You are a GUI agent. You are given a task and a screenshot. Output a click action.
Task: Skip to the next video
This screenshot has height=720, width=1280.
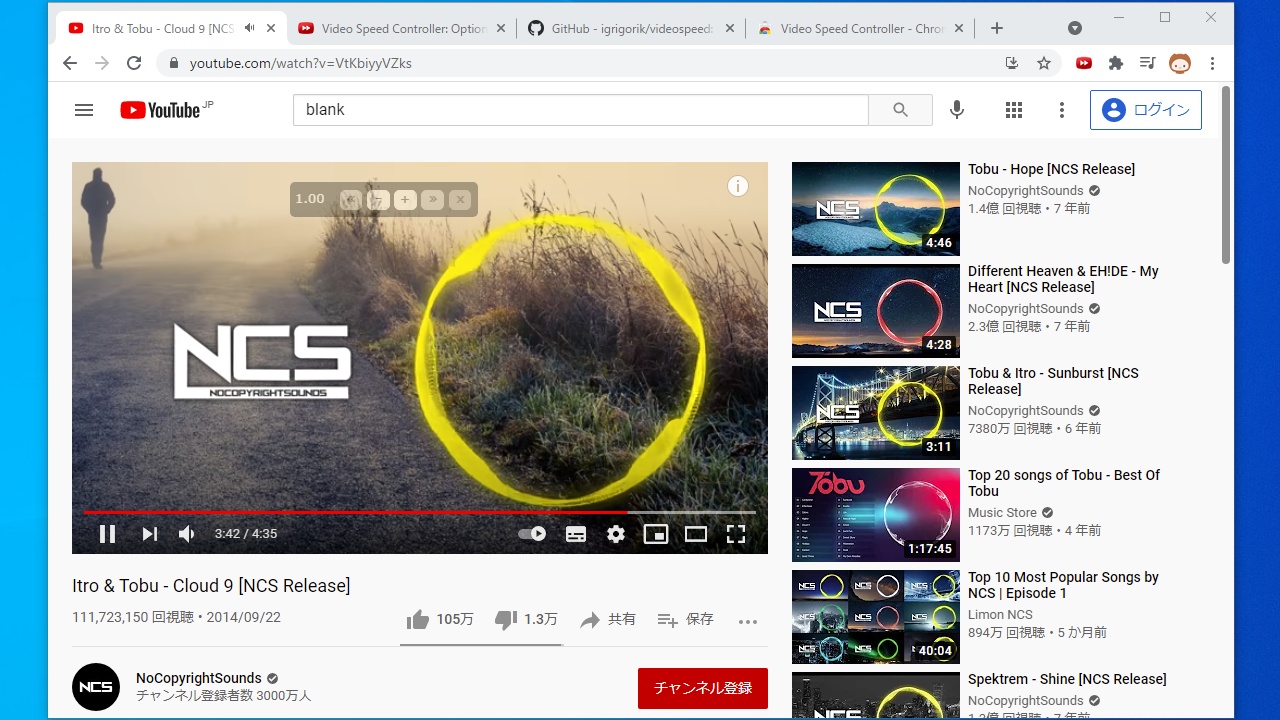149,534
